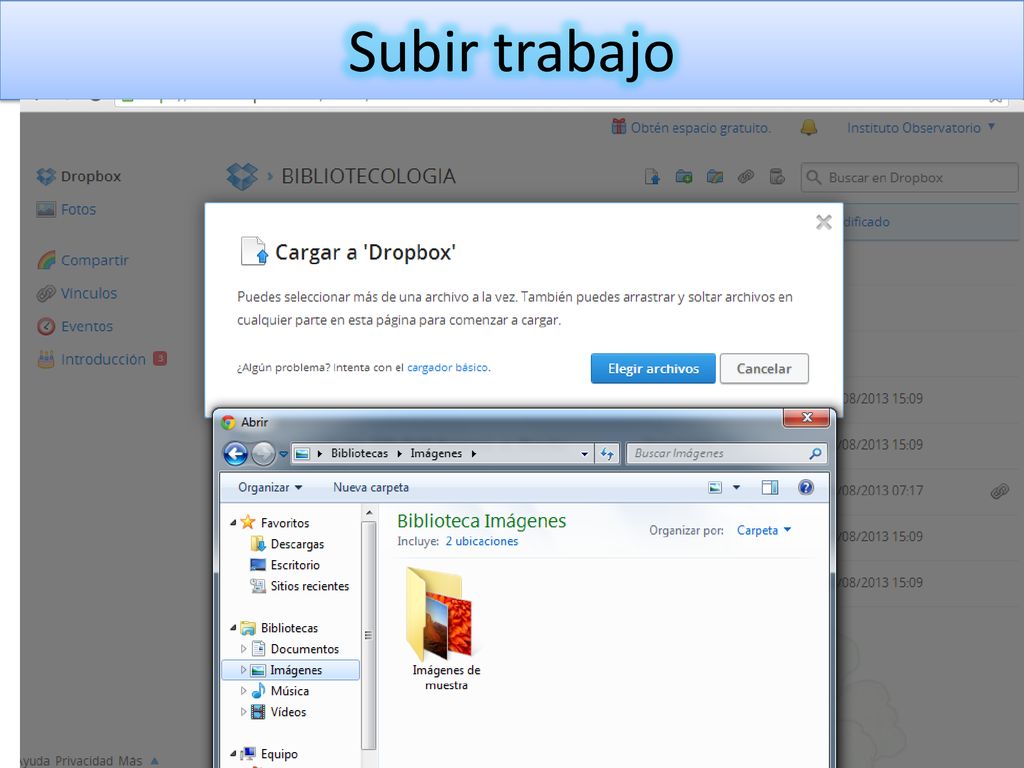Image resolution: width=1024 pixels, height=768 pixels.
Task: Click the navigation pane scrollbar
Action: point(368,633)
